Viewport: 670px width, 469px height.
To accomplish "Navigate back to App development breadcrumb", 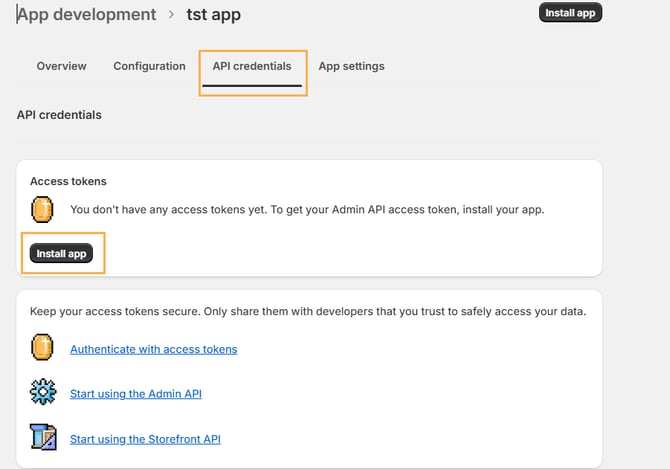I will click(x=87, y=15).
